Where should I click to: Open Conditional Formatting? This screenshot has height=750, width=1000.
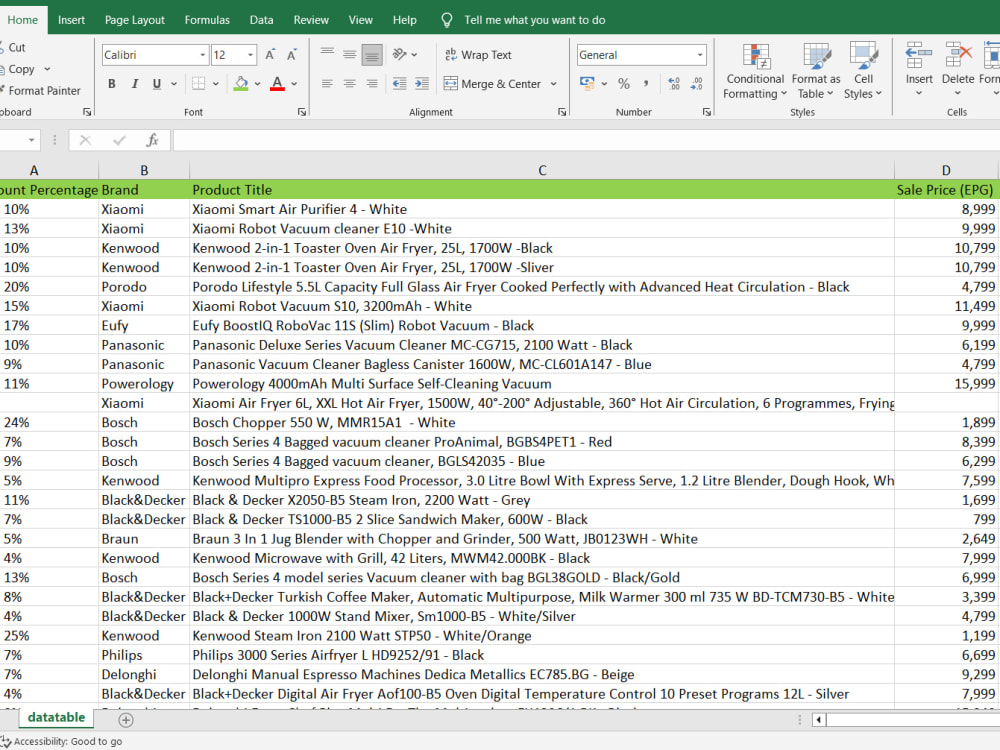(755, 71)
